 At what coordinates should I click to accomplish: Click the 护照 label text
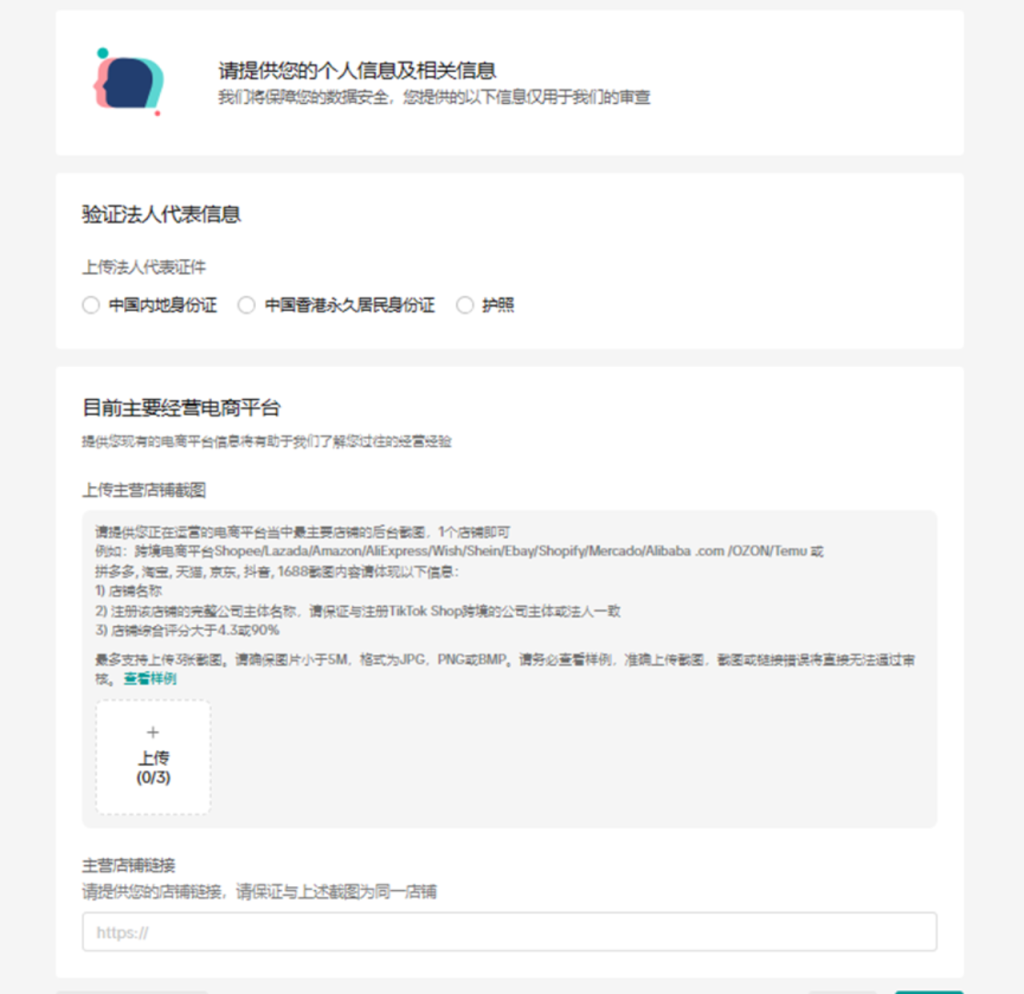pos(498,305)
